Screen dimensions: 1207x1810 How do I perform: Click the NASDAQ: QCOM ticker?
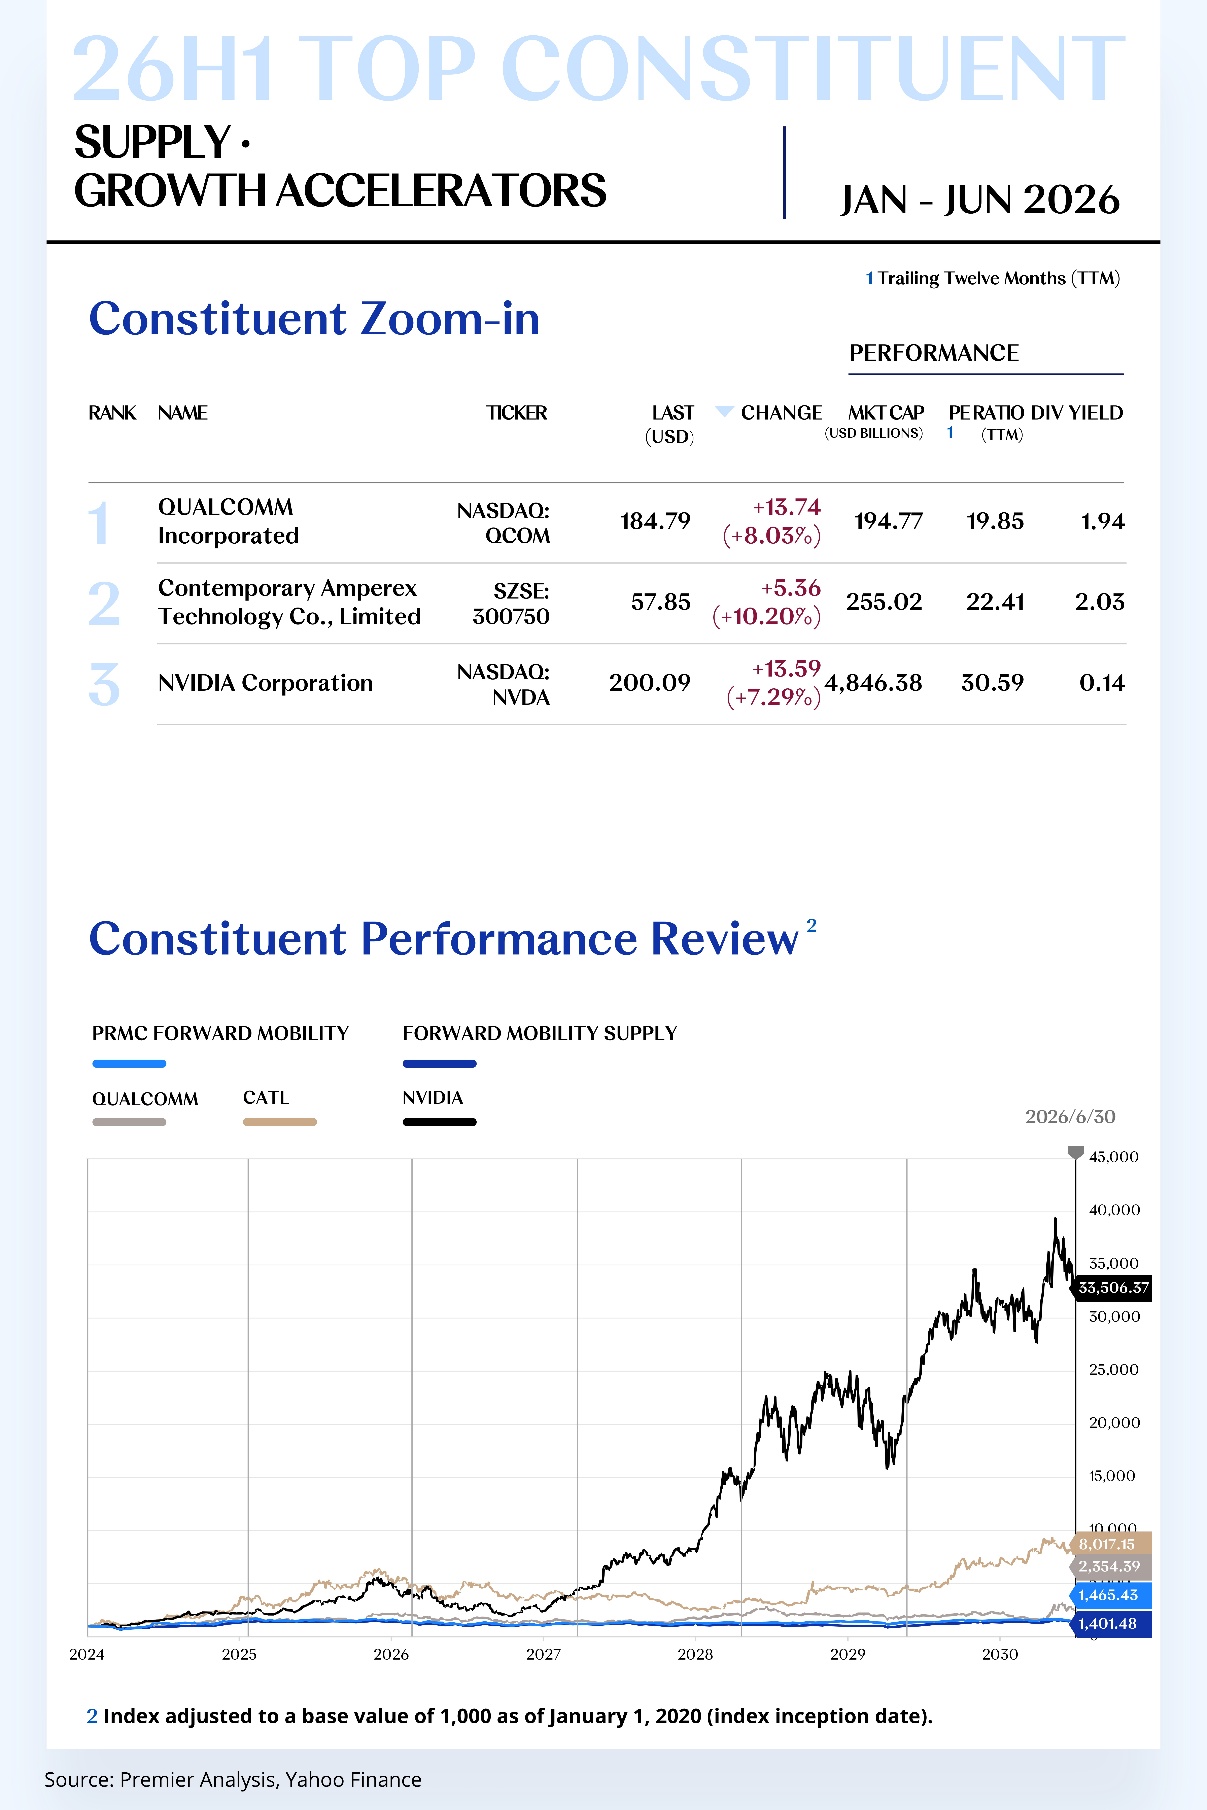click(x=503, y=523)
